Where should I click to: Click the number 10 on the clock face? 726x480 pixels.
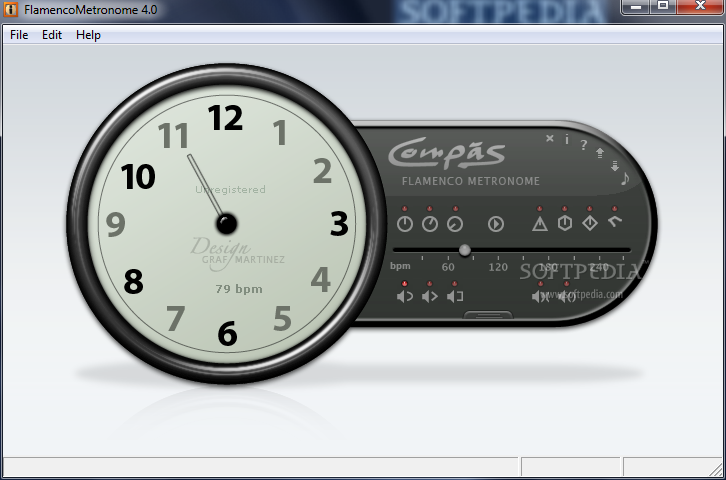coord(138,177)
